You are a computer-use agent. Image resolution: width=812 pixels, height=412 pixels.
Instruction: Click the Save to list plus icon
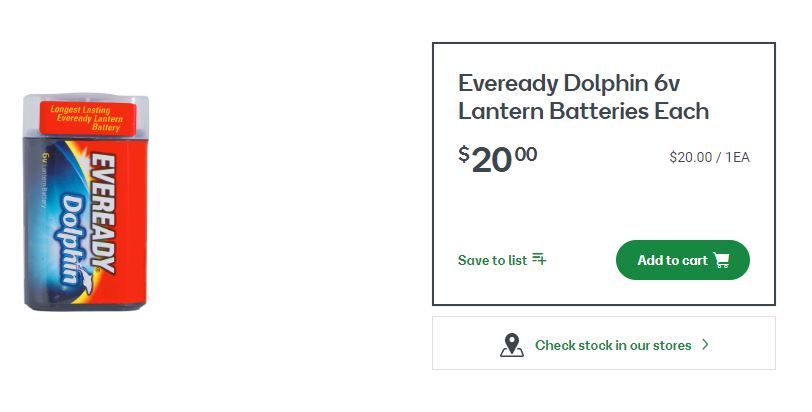[x=539, y=260]
